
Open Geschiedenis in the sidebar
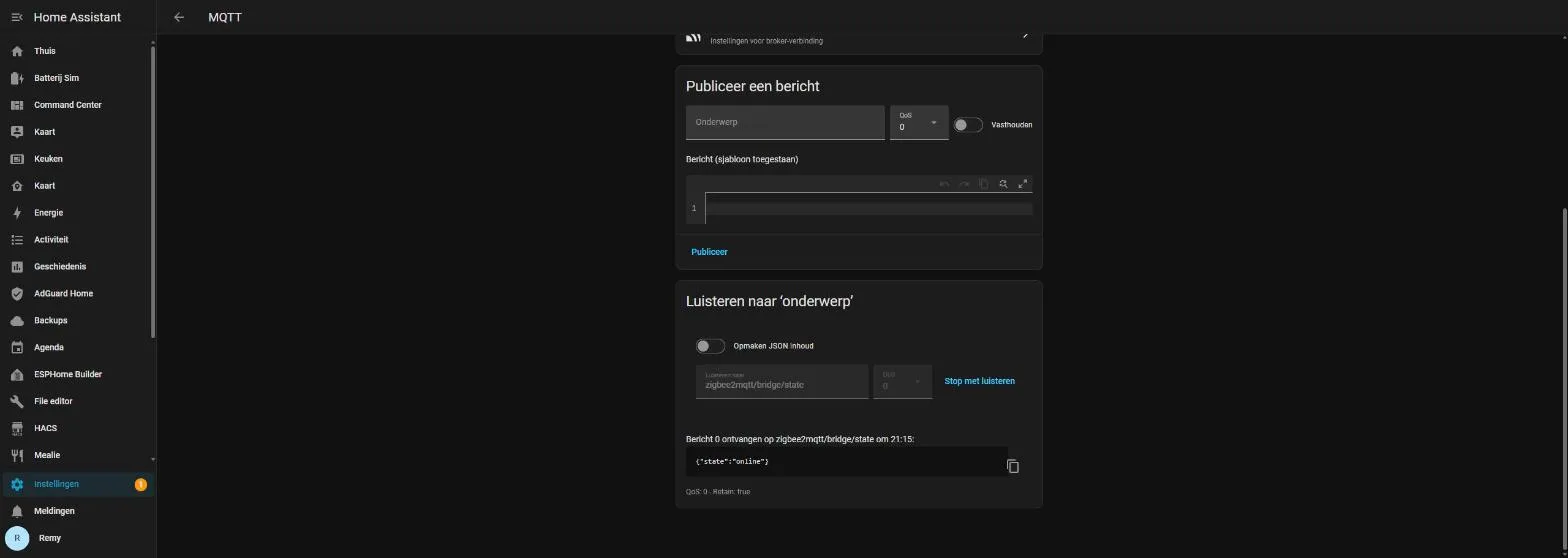coord(78,267)
